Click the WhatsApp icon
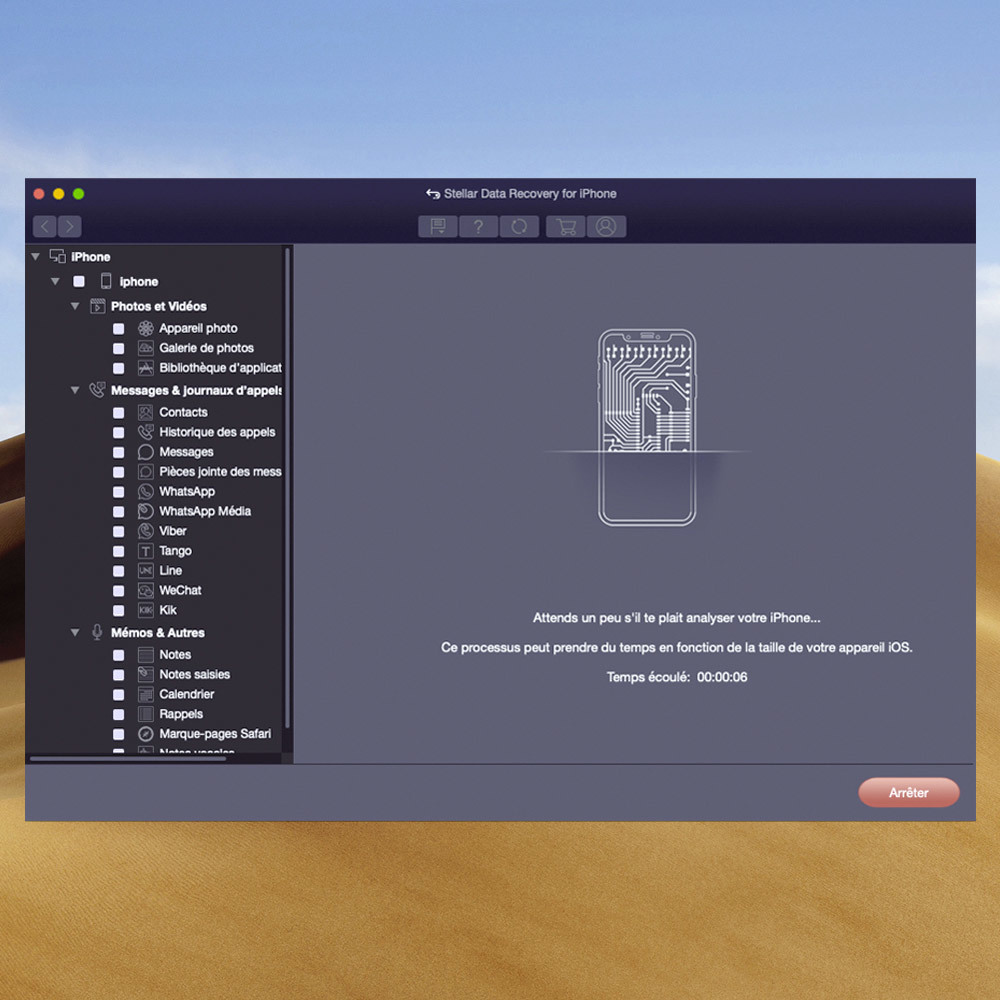Image resolution: width=1000 pixels, height=1000 pixels. pyautogui.click(x=146, y=492)
